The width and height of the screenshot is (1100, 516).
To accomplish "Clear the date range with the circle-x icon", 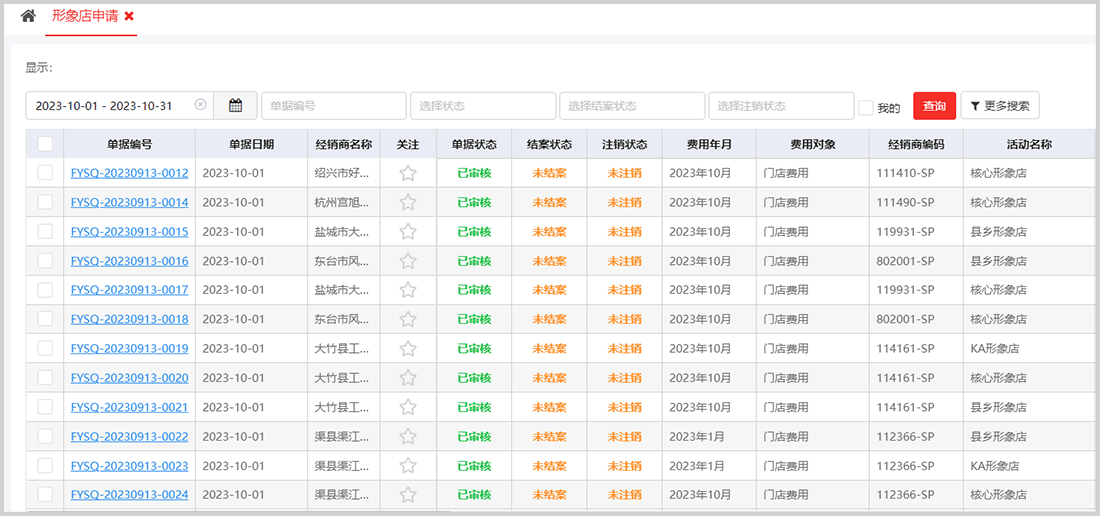I will pyautogui.click(x=200, y=105).
